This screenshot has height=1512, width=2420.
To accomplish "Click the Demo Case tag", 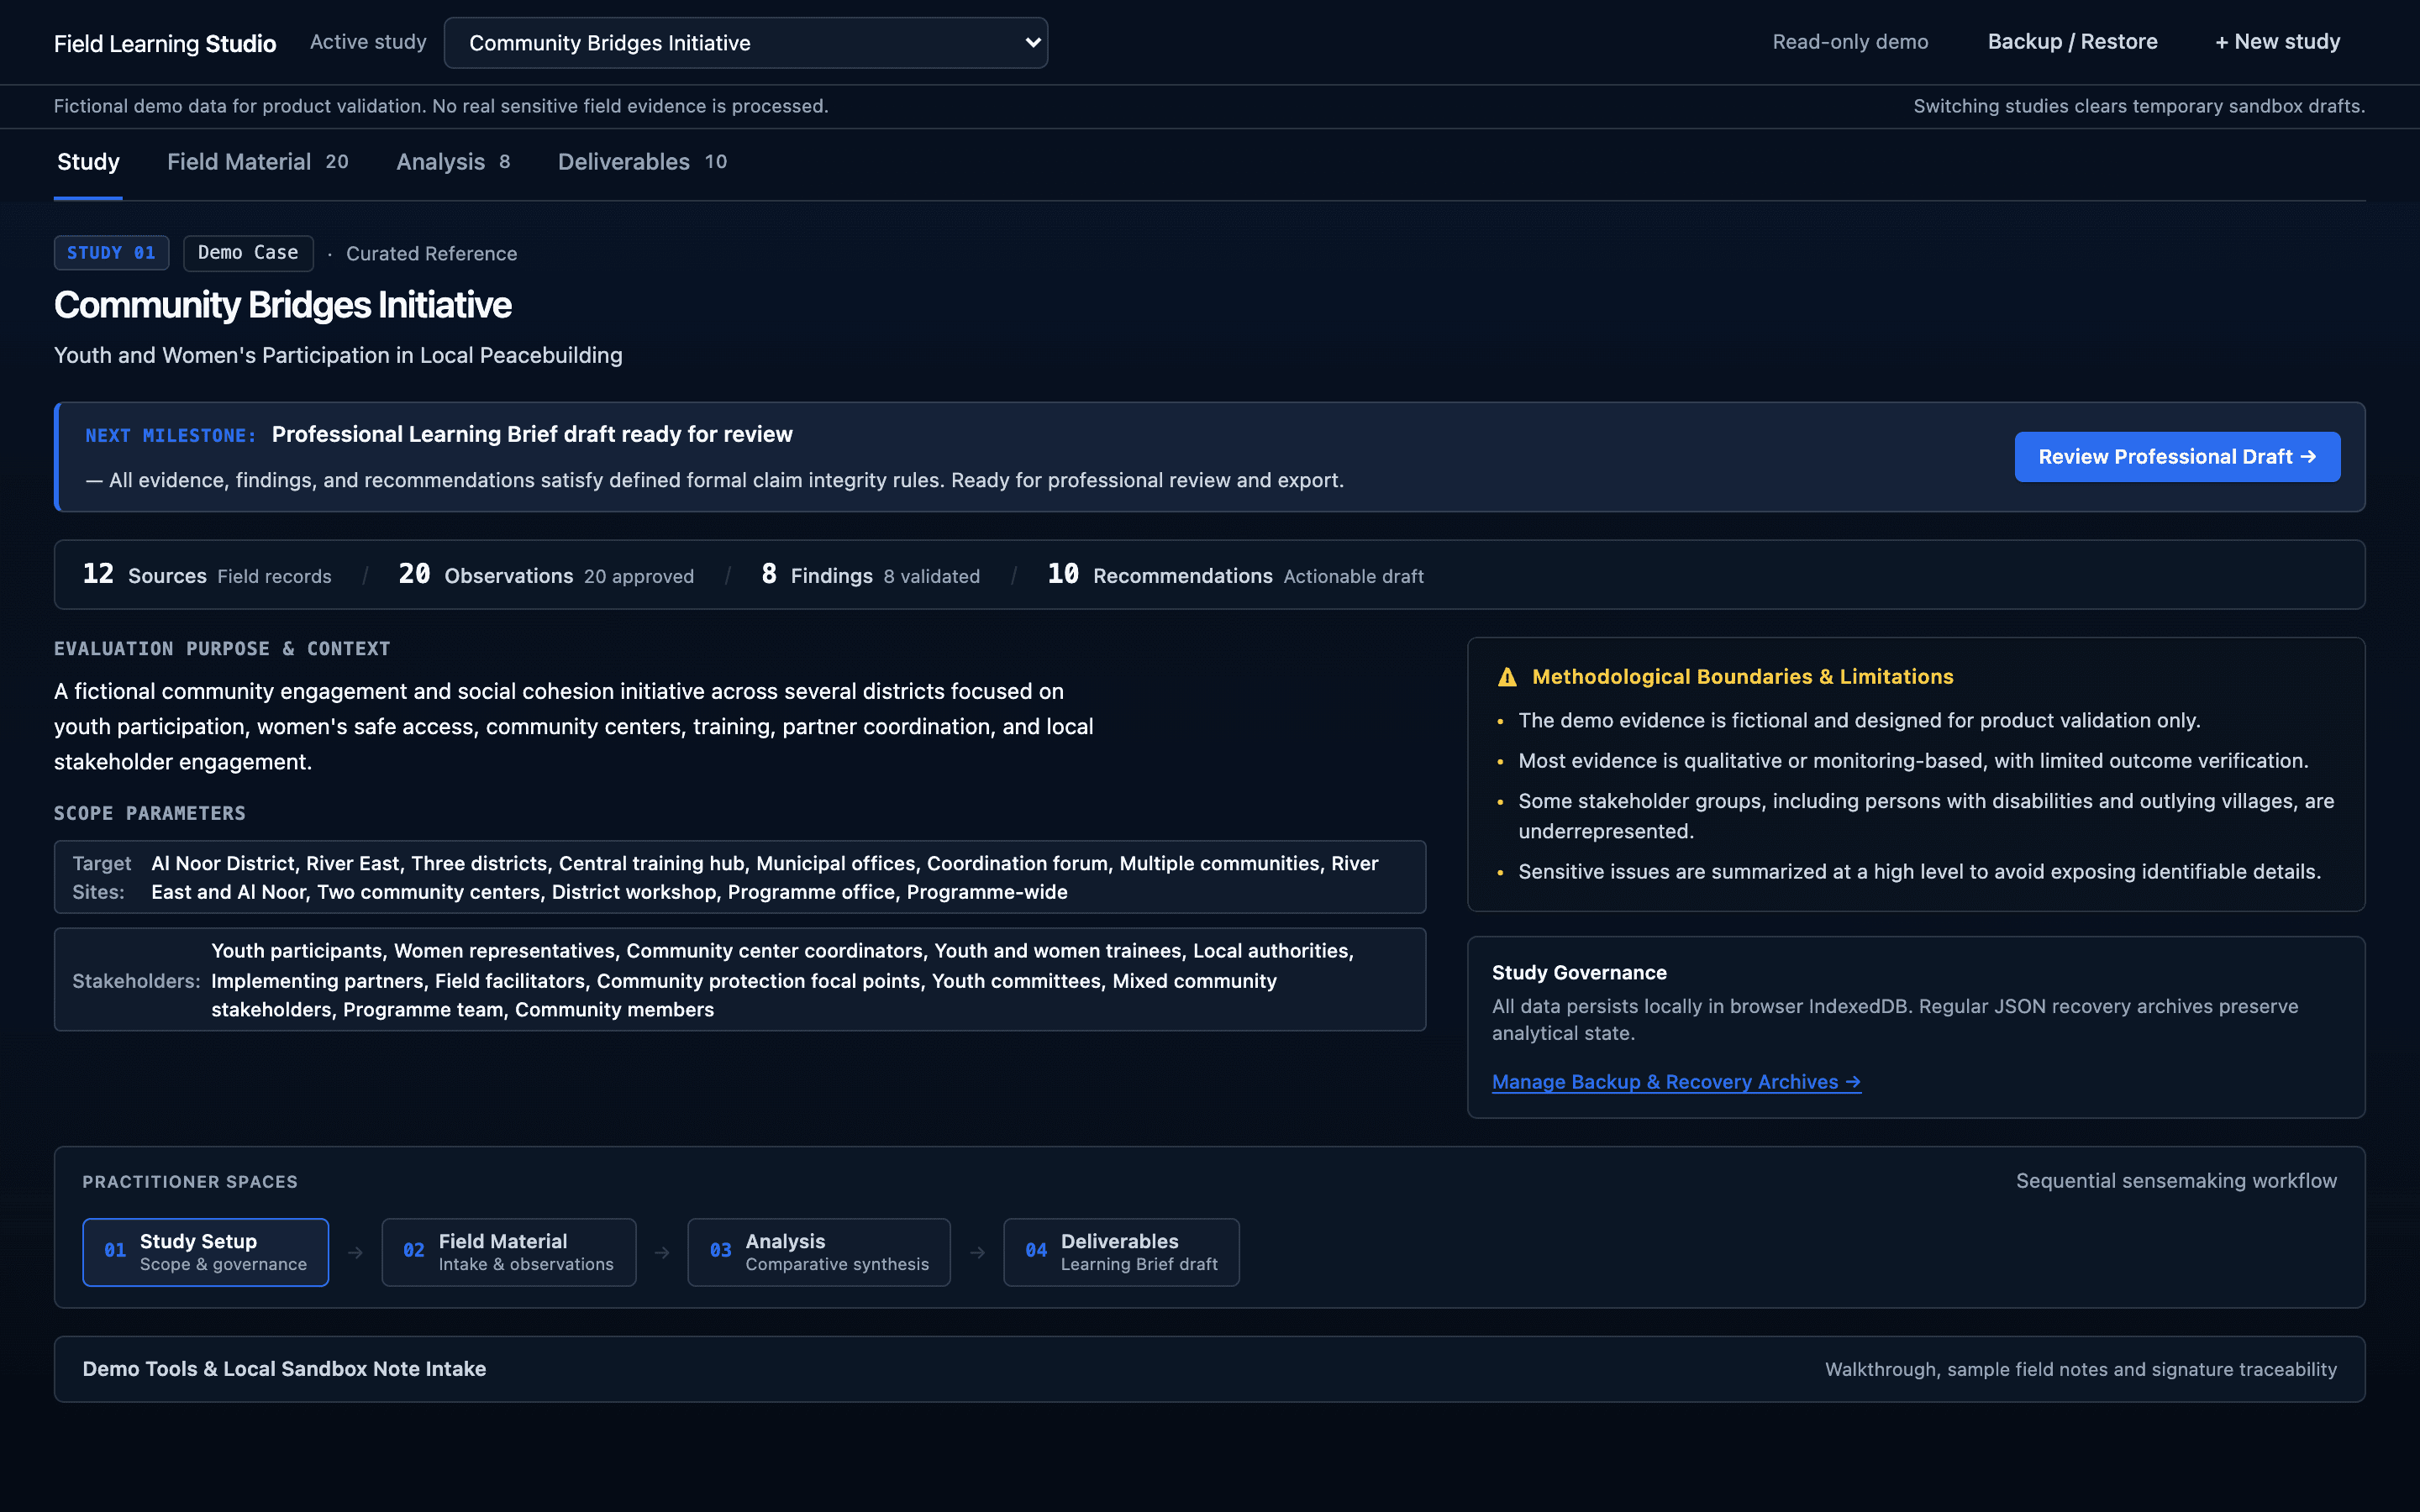I will pos(248,253).
